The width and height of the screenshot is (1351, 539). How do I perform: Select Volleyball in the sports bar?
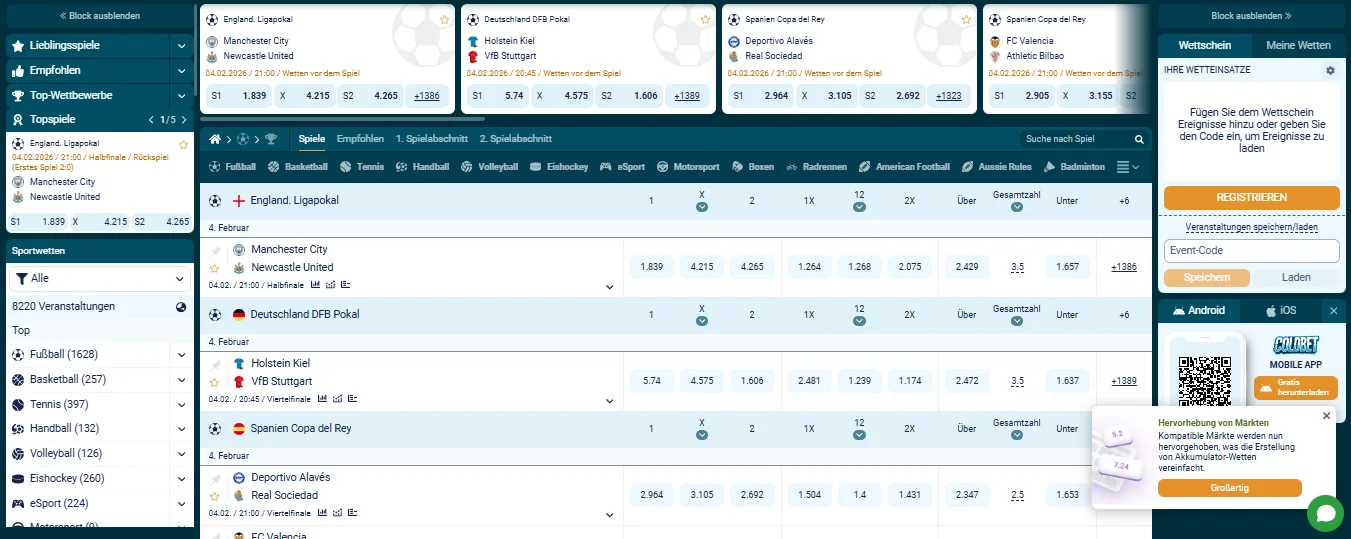tap(489, 167)
